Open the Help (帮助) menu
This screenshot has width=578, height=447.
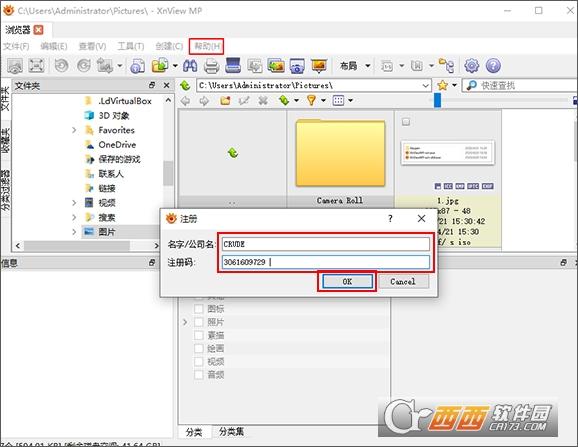207,46
